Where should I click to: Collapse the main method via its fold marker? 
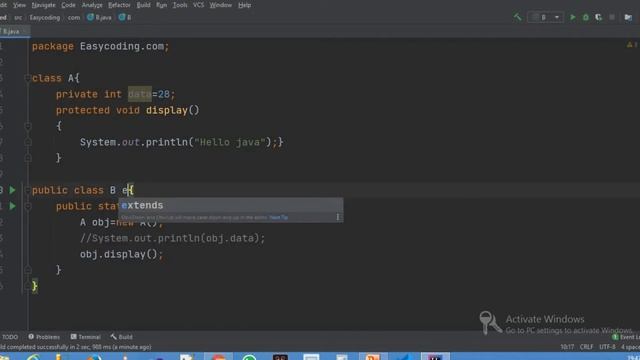[x=28, y=206]
